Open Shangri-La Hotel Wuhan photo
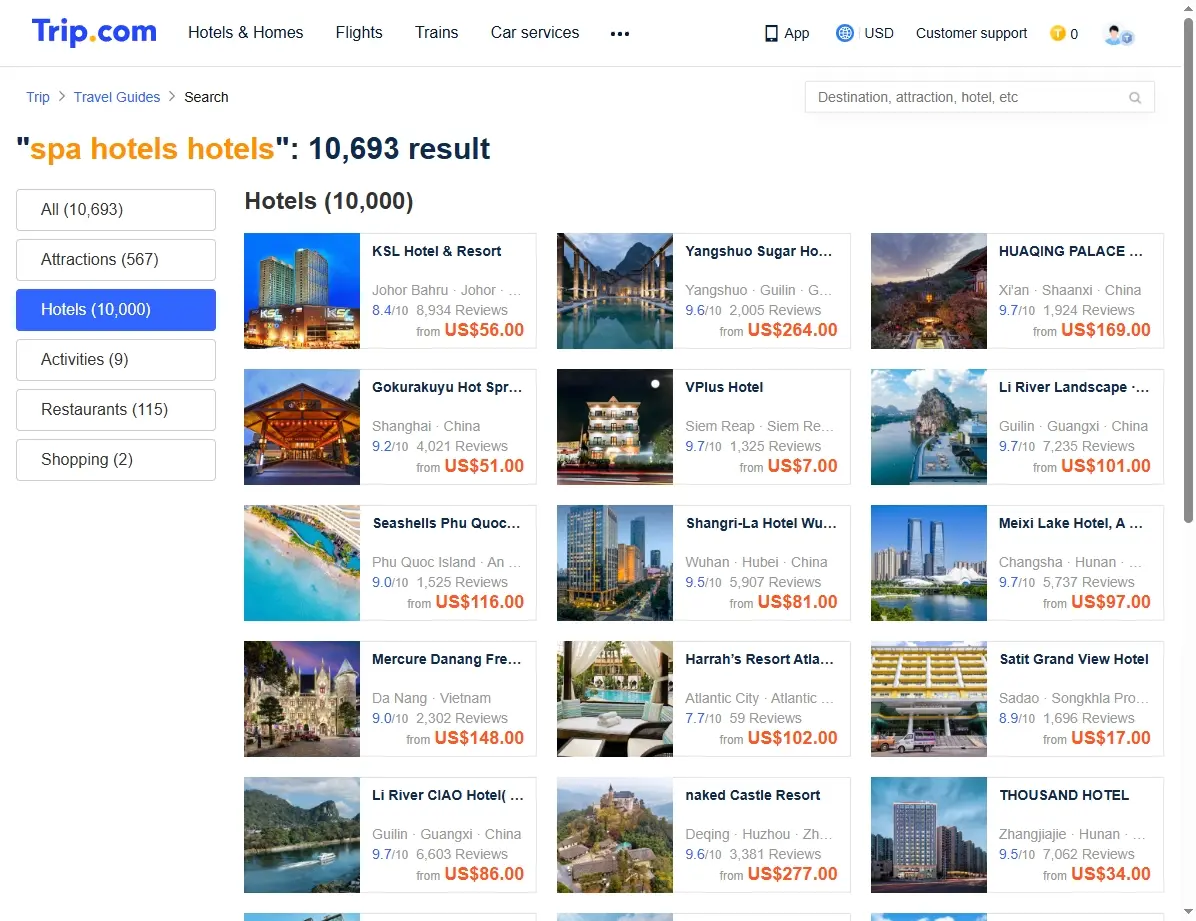 (615, 562)
